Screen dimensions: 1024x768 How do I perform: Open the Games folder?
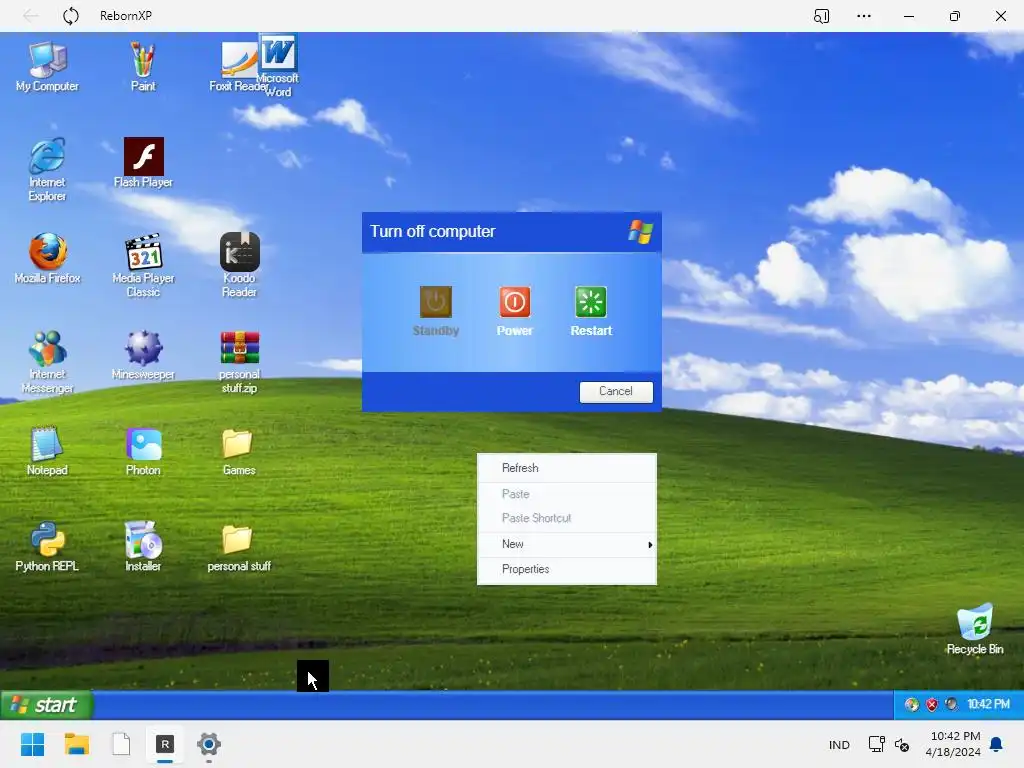coord(238,451)
